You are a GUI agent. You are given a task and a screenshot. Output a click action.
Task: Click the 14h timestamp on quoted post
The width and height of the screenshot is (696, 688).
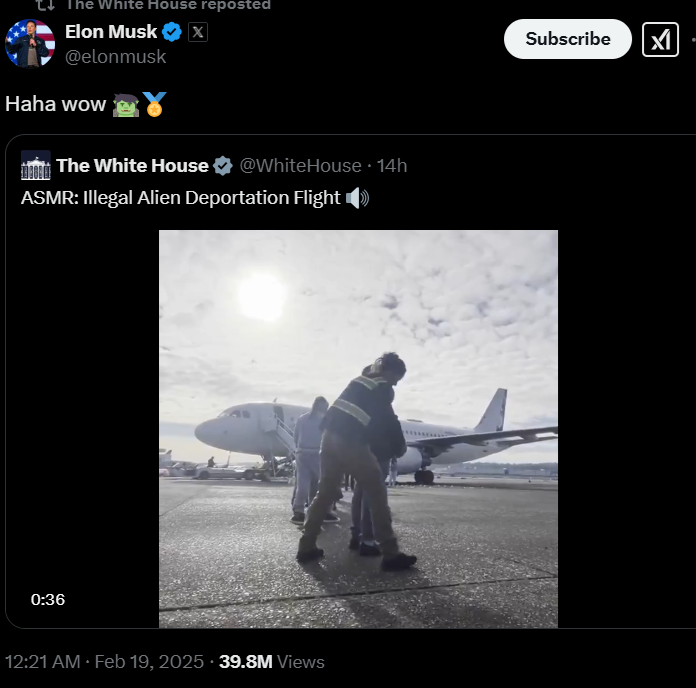(x=391, y=166)
